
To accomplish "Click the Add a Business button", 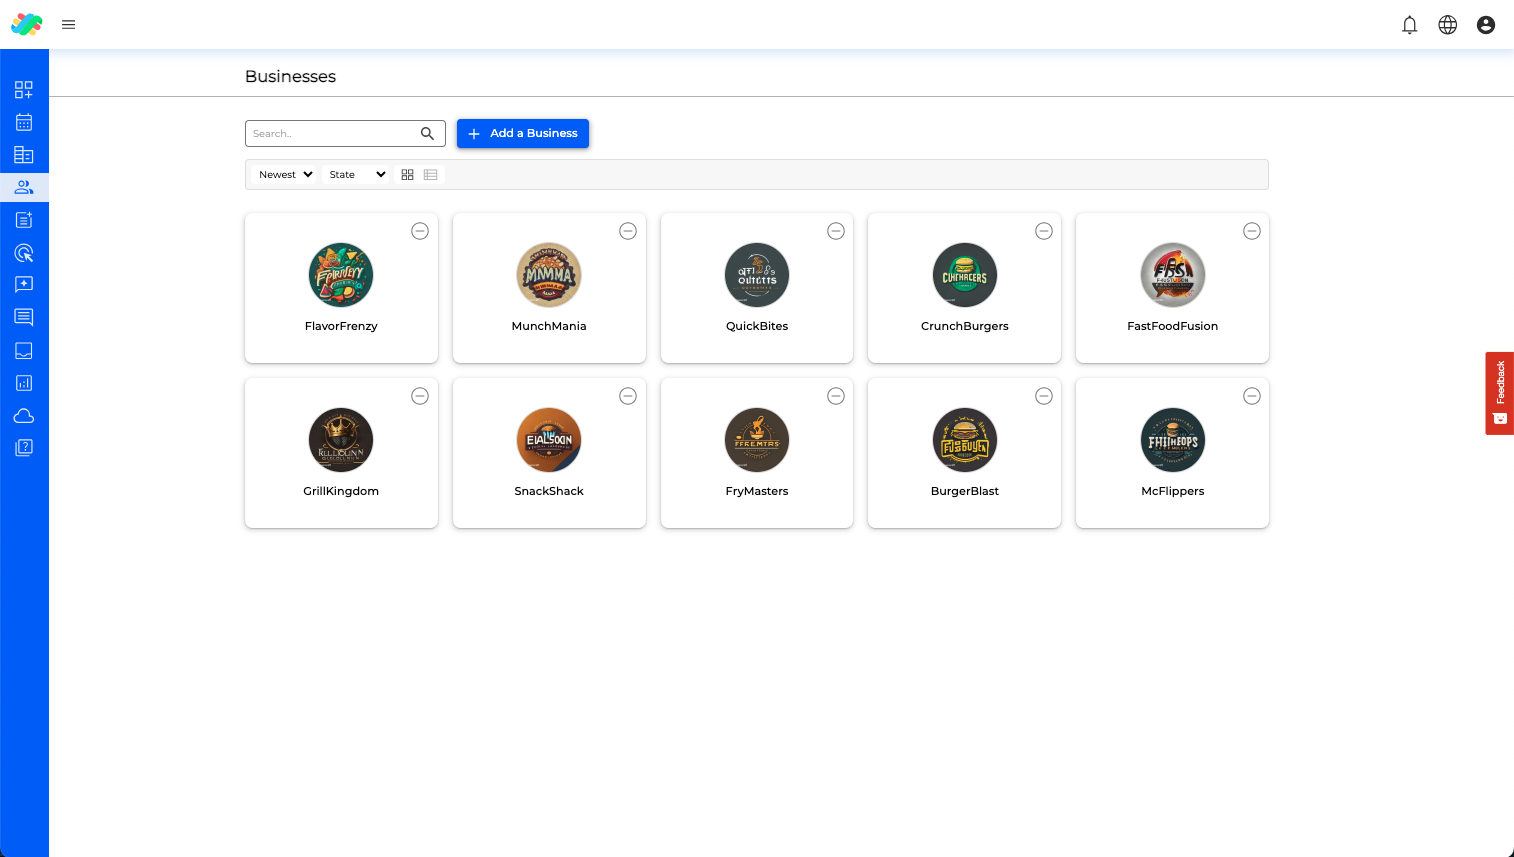I will coord(522,133).
